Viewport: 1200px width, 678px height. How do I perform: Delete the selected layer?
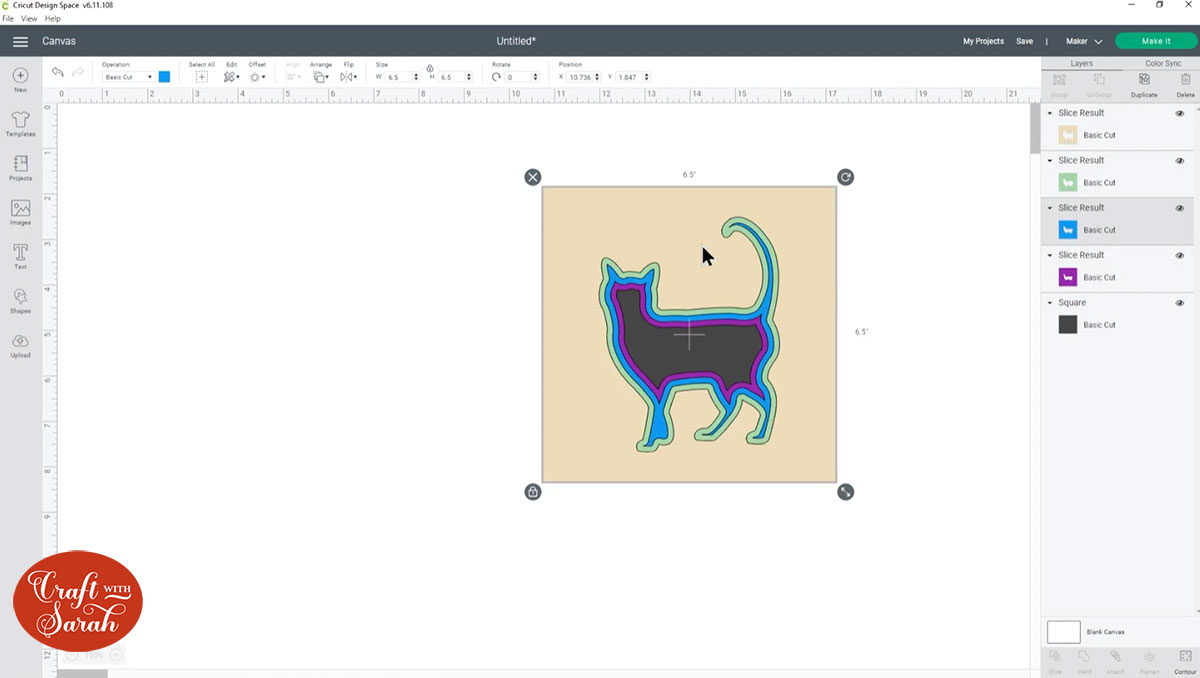pos(1185,84)
